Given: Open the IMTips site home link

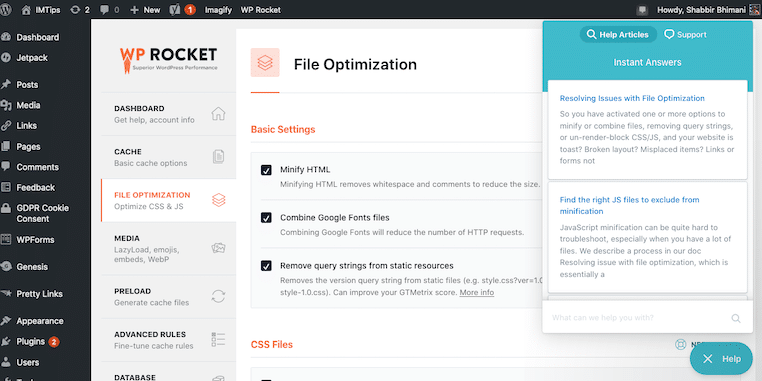Looking at the screenshot, I should click(x=41, y=10).
